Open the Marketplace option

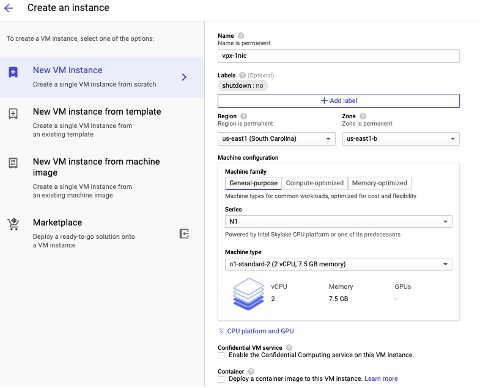(x=102, y=233)
